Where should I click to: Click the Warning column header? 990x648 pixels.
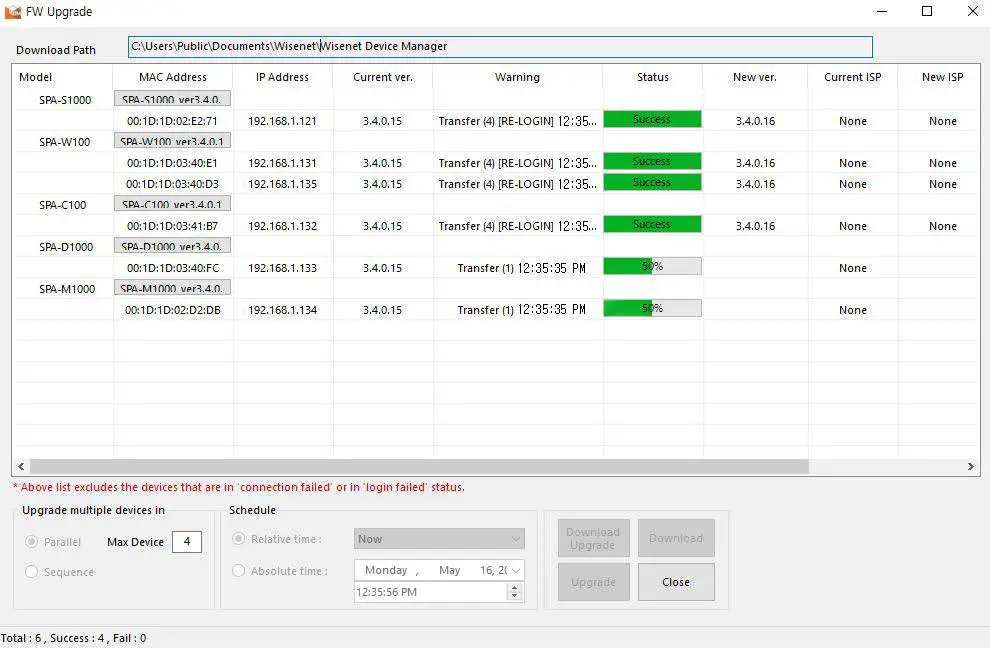[517, 77]
